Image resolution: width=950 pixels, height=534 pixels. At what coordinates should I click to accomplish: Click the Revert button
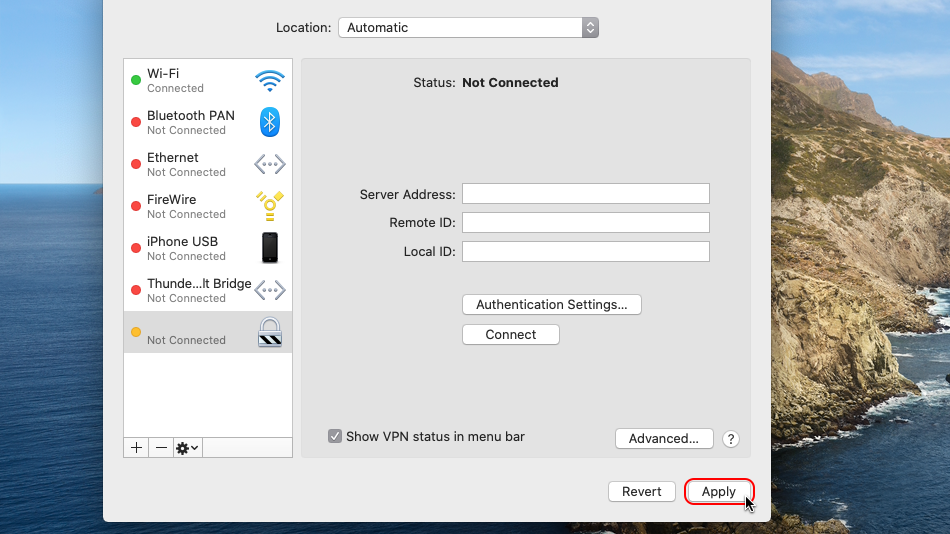641,491
